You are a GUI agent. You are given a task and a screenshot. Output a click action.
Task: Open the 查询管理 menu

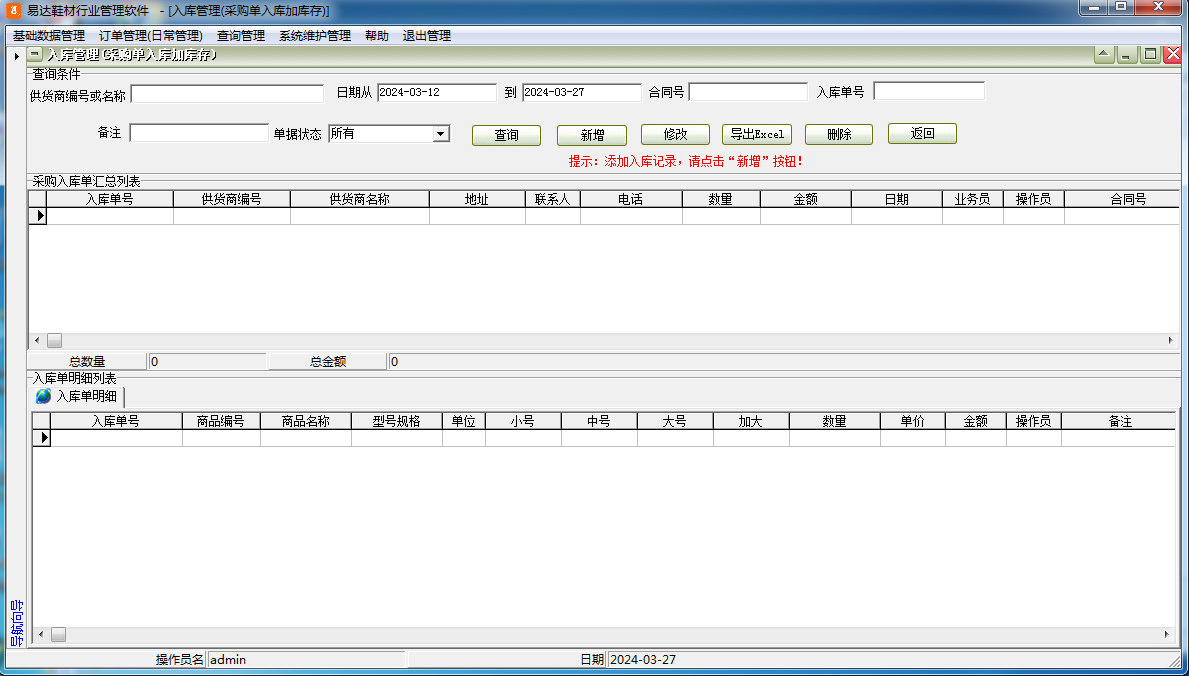(x=241, y=35)
